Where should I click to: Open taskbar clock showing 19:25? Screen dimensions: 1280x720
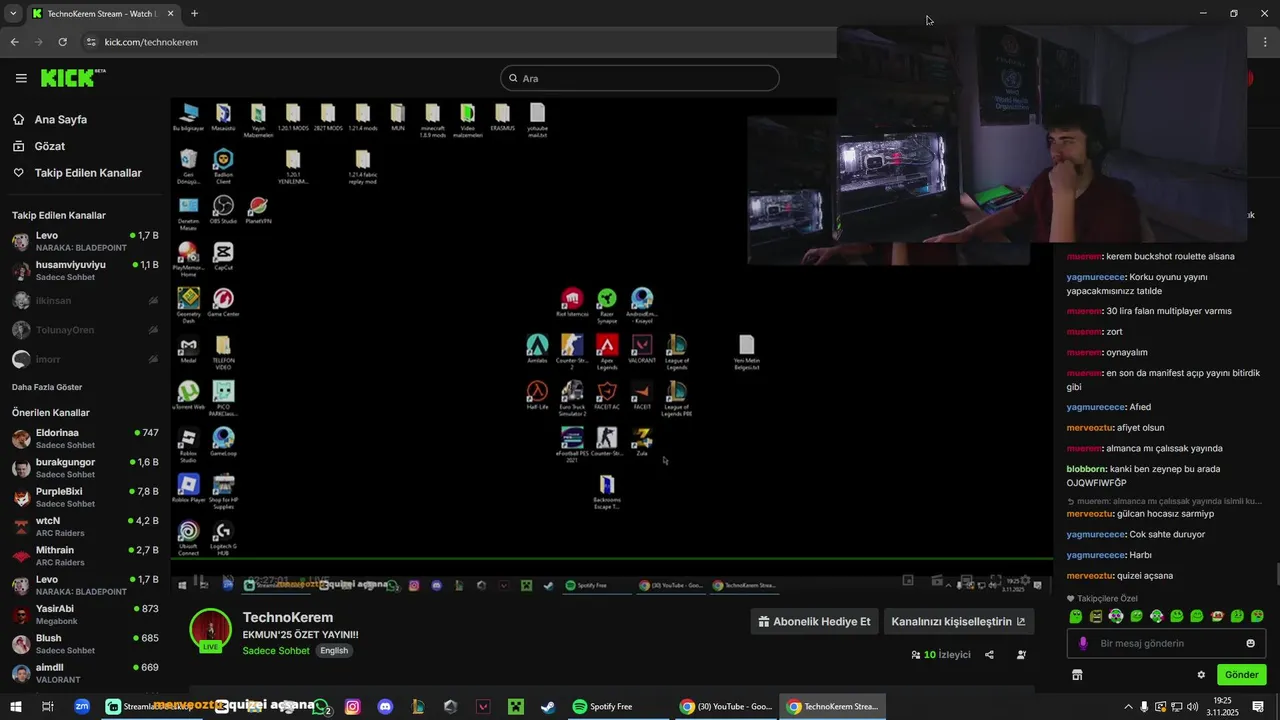point(1222,706)
